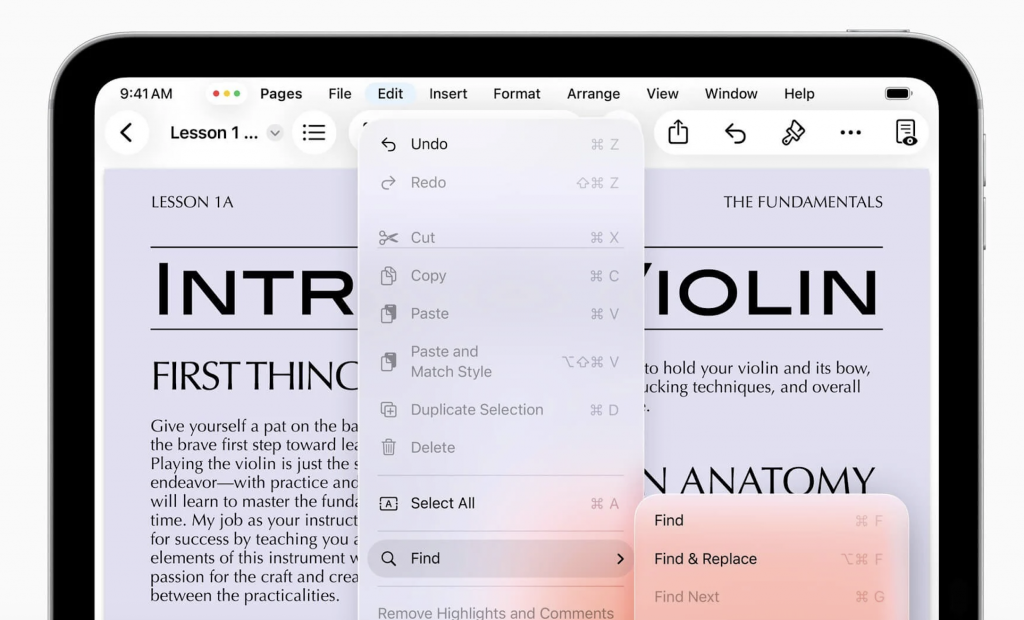Open the Format paintbrush icon
The height and width of the screenshot is (620, 1024).
pos(793,133)
